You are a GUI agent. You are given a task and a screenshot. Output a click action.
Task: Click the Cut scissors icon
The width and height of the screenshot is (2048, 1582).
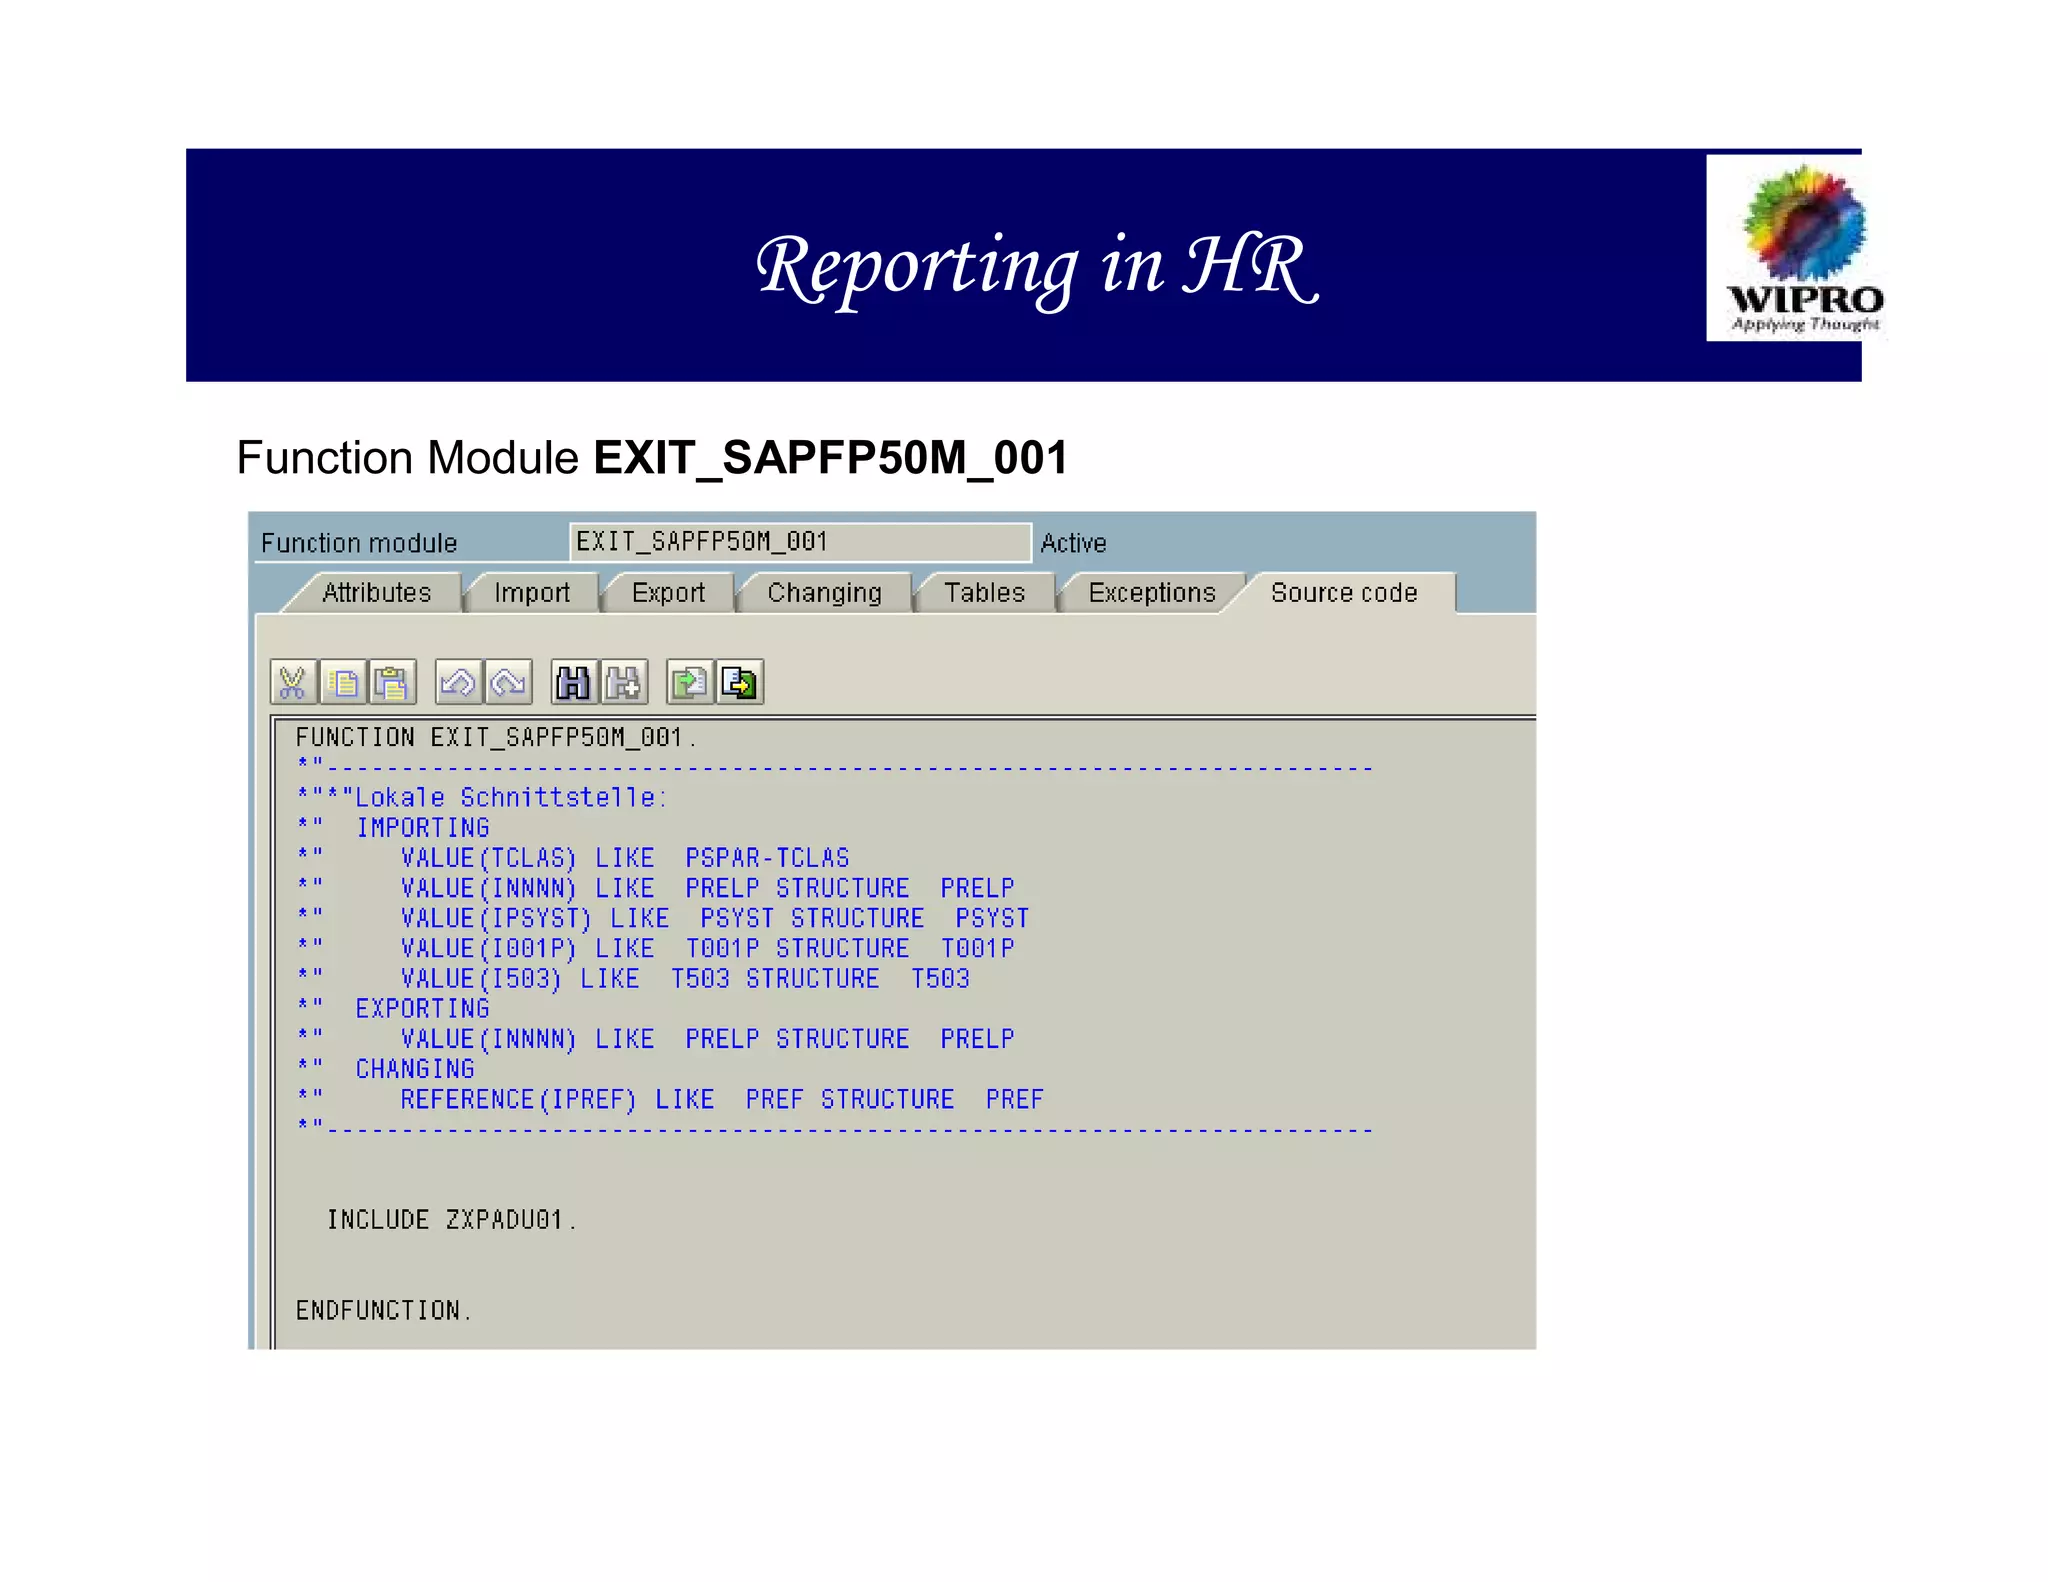point(292,683)
